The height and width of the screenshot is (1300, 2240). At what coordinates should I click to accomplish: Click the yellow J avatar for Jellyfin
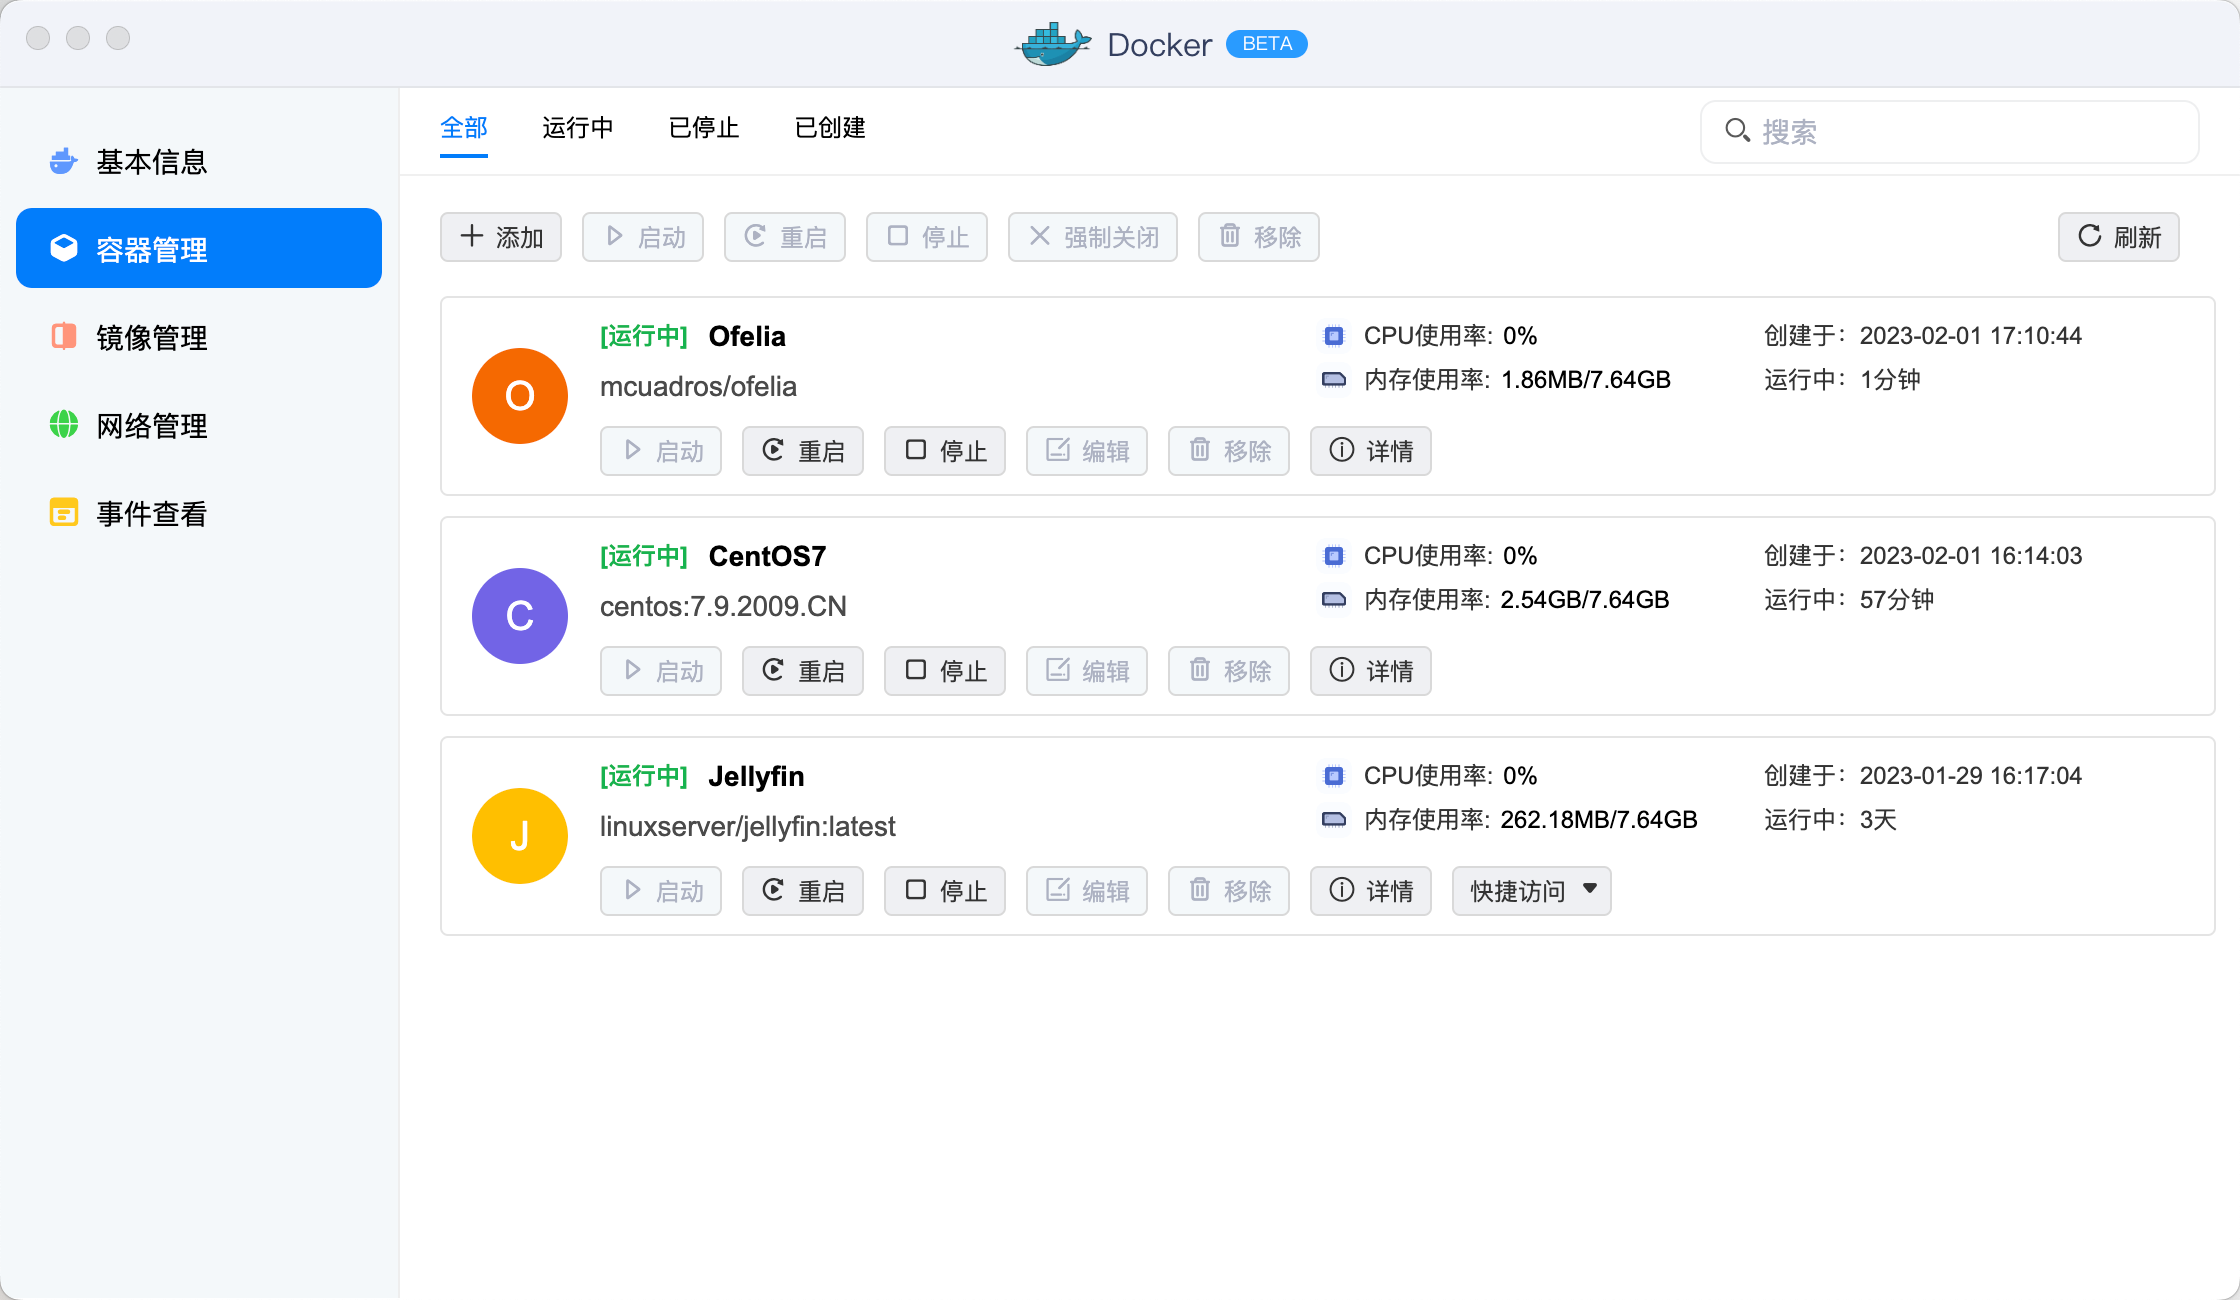tap(519, 836)
